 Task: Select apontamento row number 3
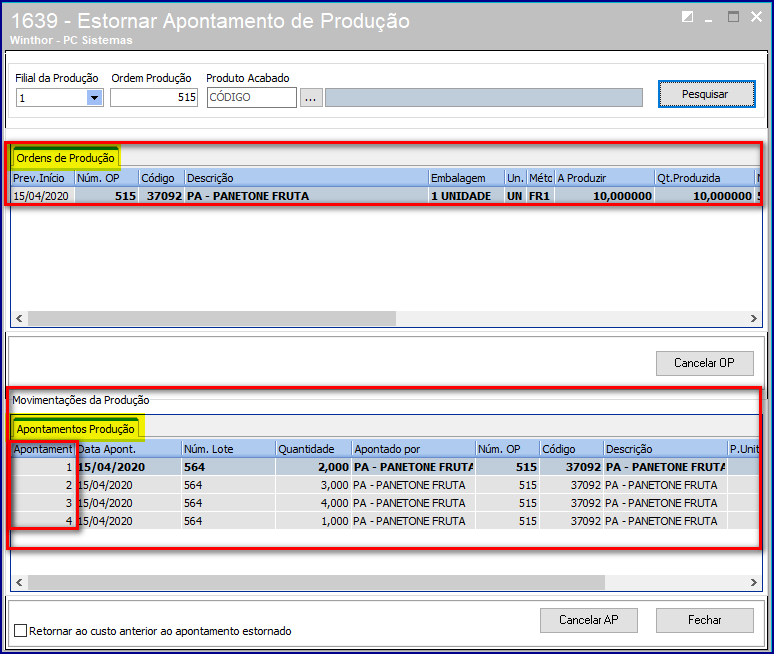(x=385, y=503)
